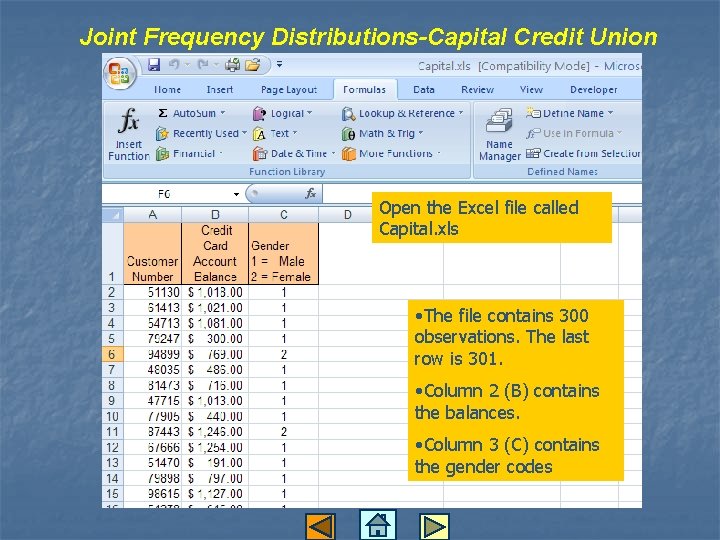Open the View tab
This screenshot has width=720, height=540.
click(531, 90)
